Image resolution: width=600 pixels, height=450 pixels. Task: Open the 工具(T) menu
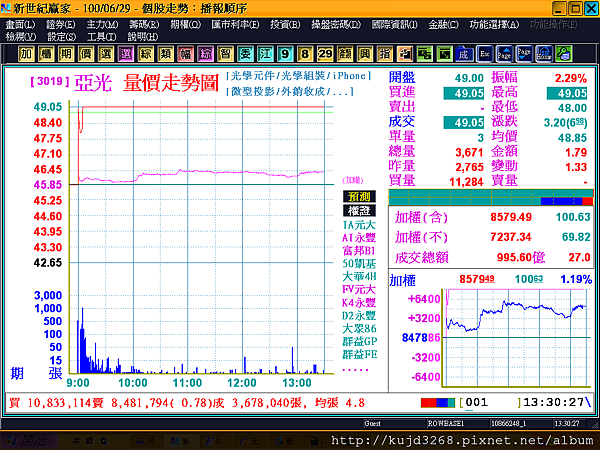(101, 37)
